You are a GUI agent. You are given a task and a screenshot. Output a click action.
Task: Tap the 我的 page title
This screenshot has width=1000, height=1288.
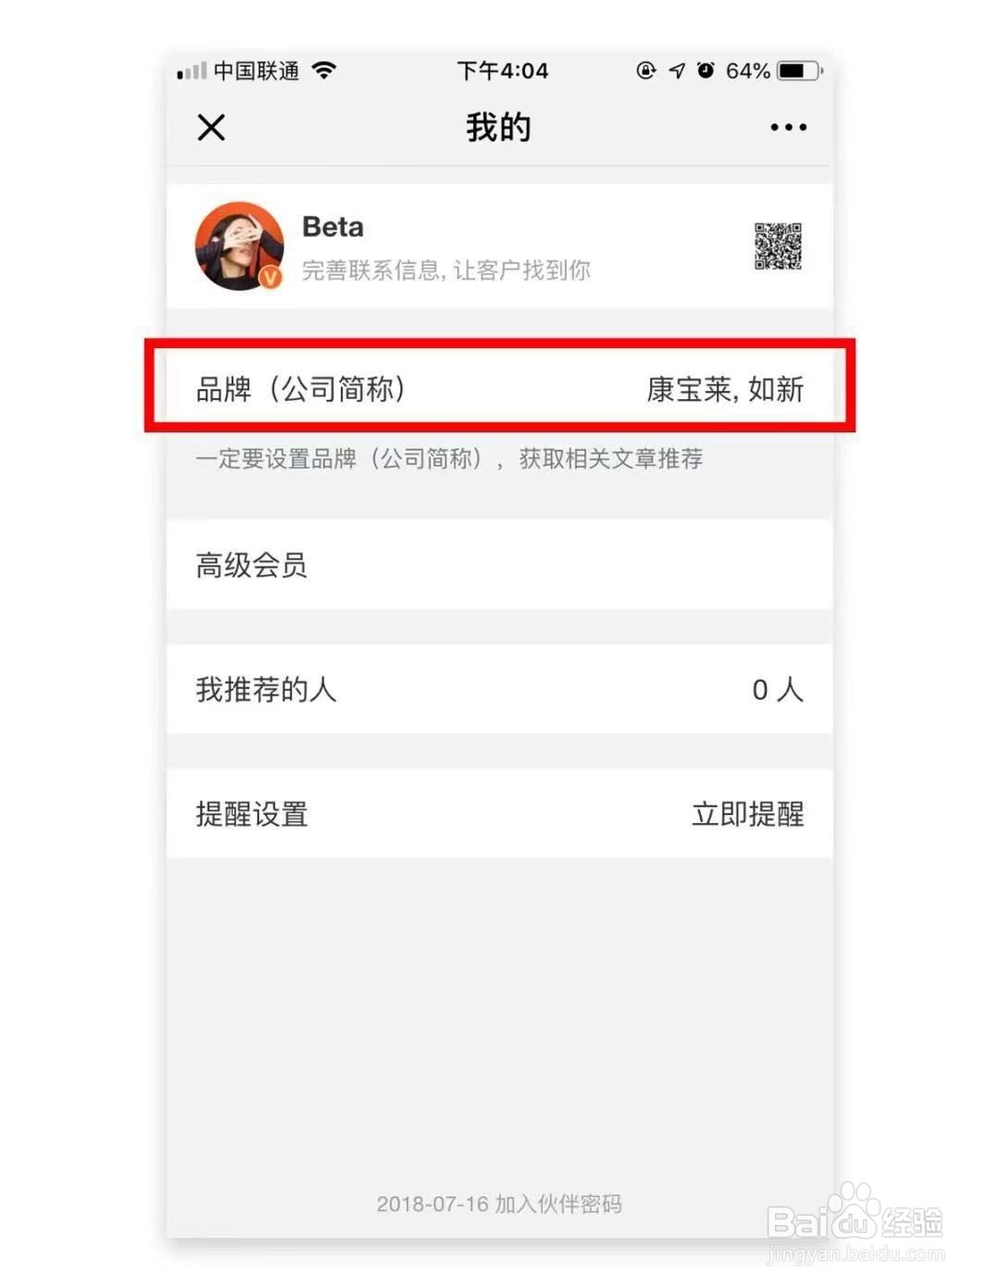(x=498, y=128)
